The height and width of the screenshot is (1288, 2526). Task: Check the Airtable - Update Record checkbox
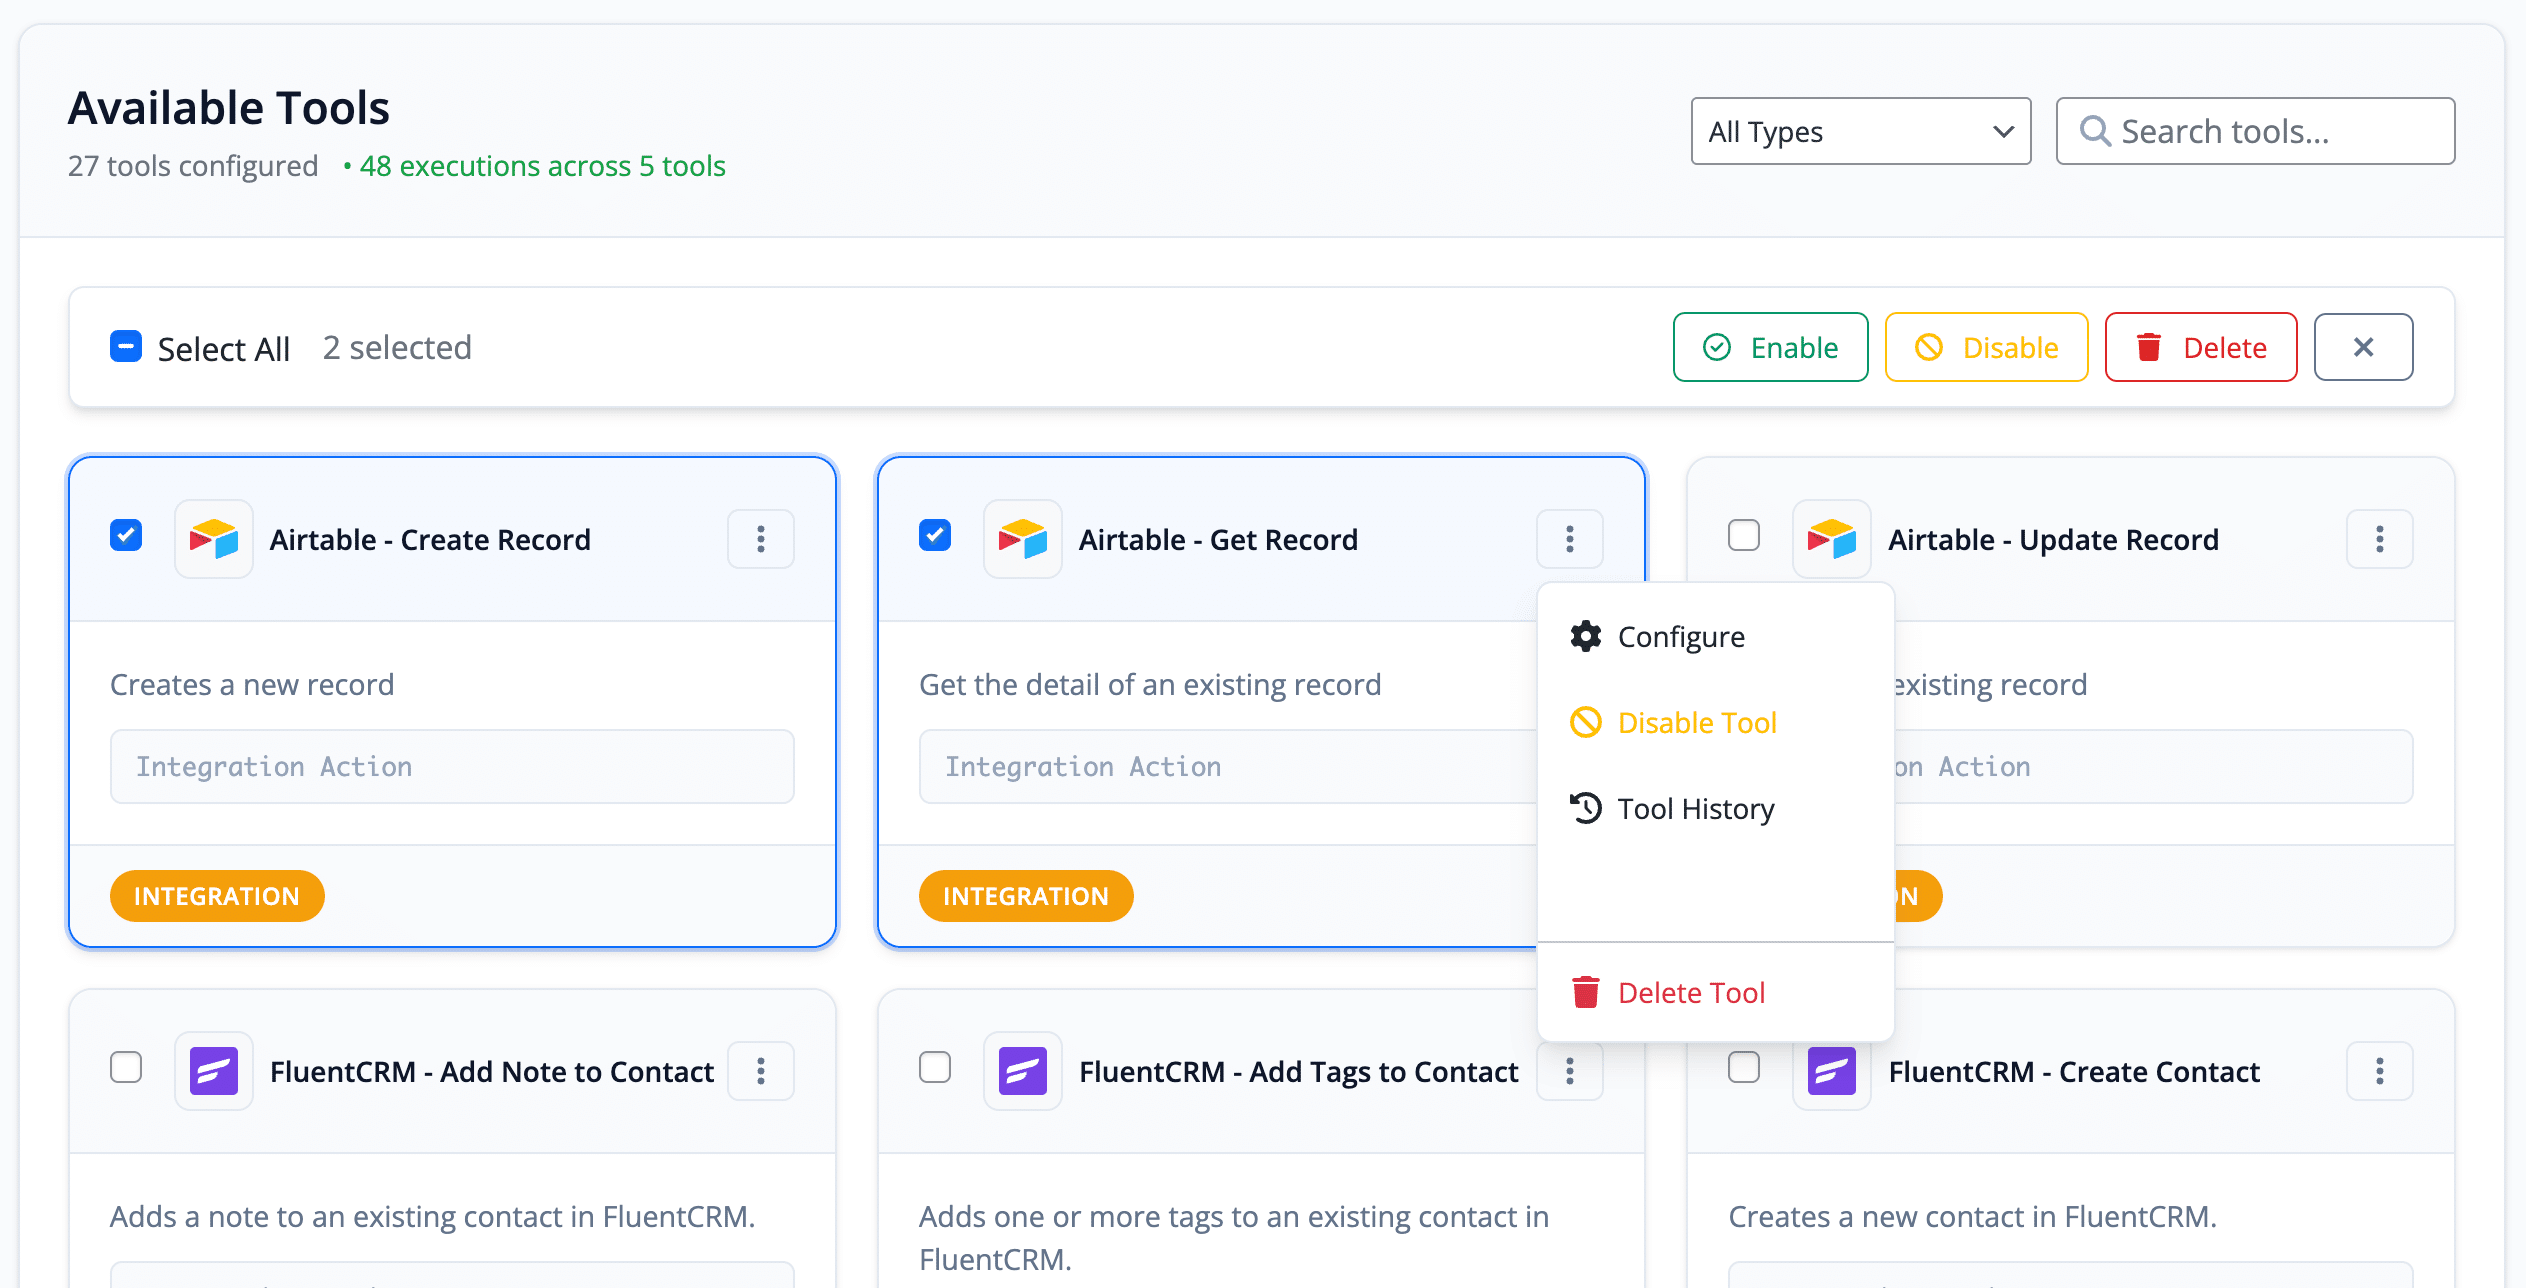click(x=1743, y=535)
